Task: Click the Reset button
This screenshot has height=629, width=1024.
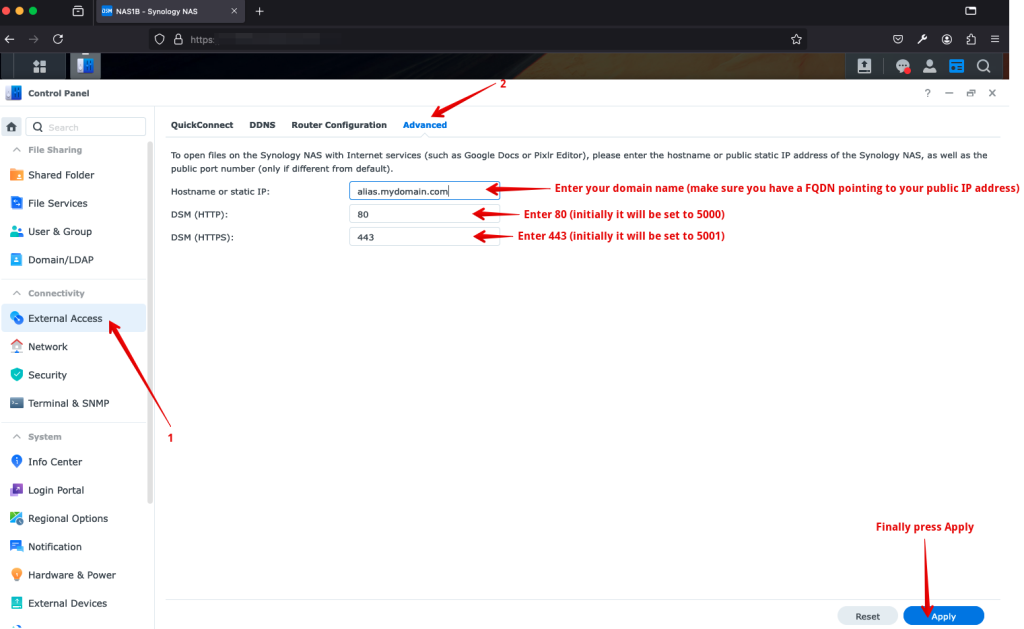Action: [867, 616]
